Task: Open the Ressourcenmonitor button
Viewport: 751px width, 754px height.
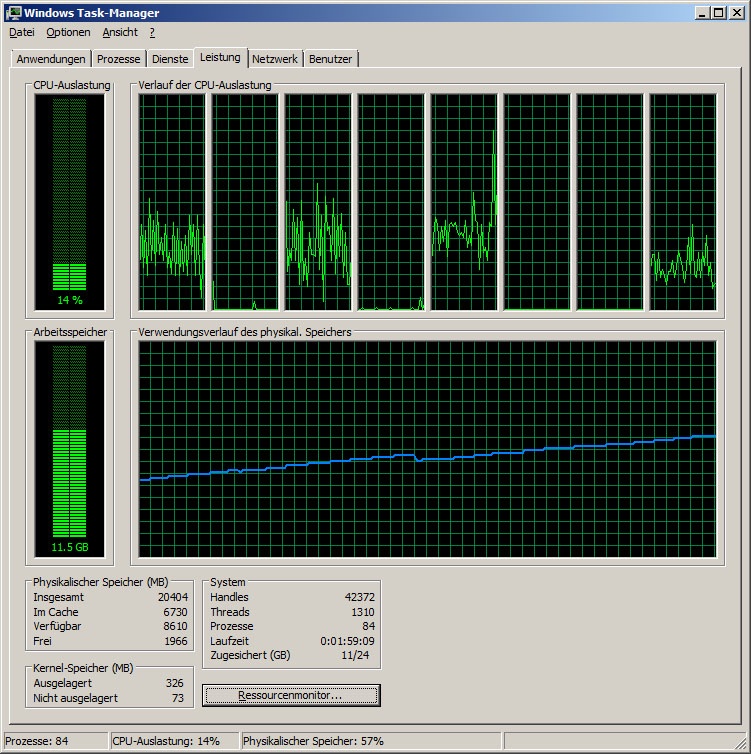Action: click(291, 695)
